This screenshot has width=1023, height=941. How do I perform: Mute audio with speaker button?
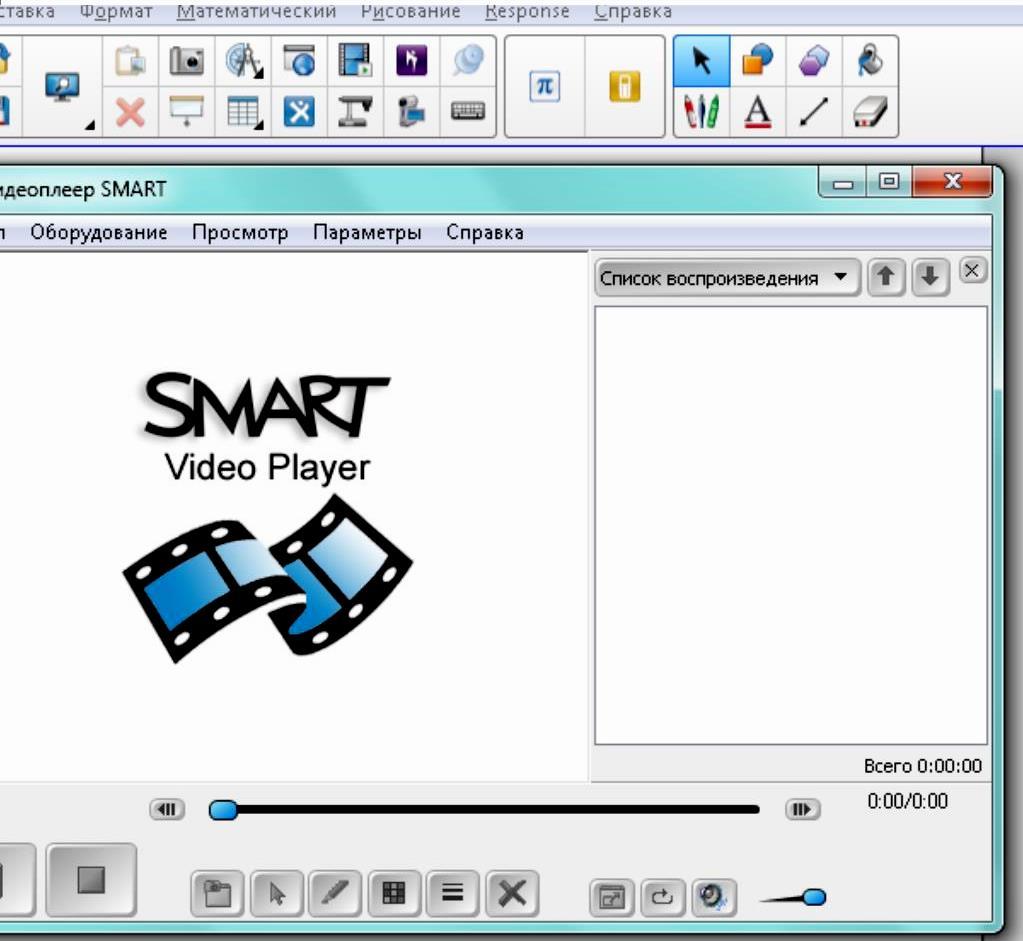click(x=714, y=898)
